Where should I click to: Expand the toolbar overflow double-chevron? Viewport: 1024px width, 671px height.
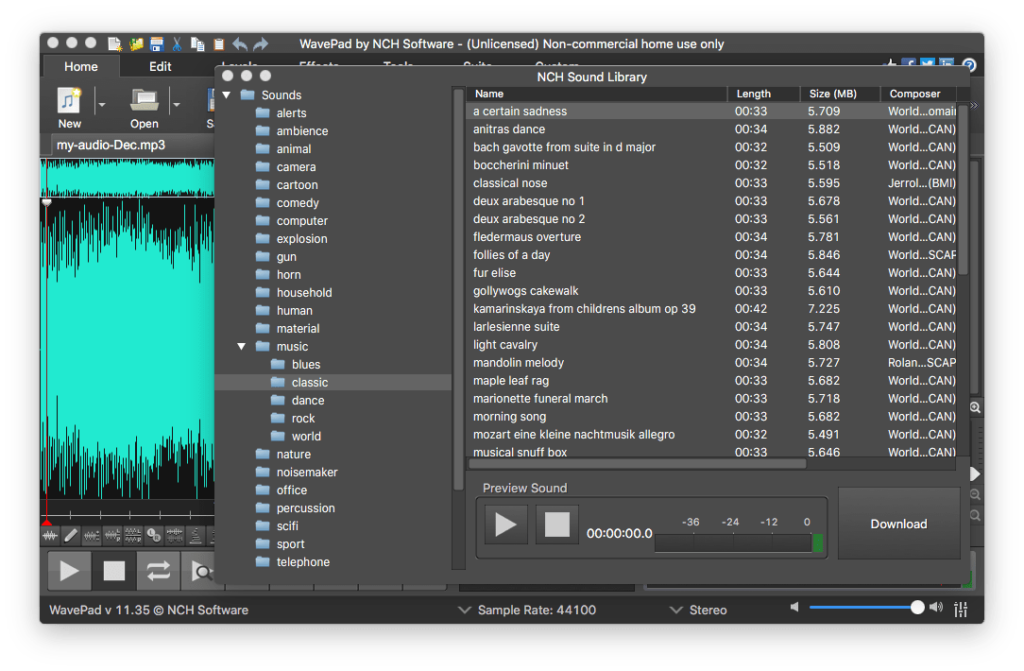pyautogui.click(x=974, y=105)
